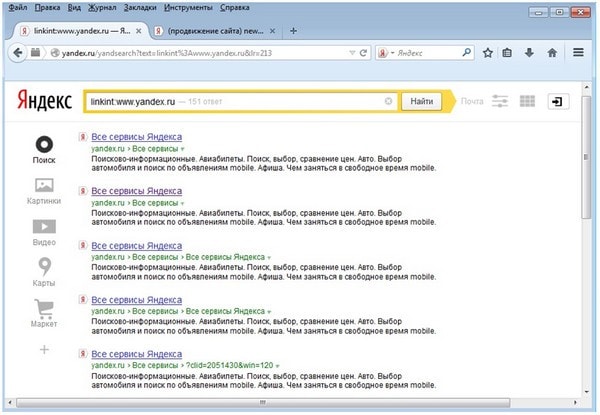Open the Yandex services grid icon
The width and height of the screenshot is (600, 415).
528,101
